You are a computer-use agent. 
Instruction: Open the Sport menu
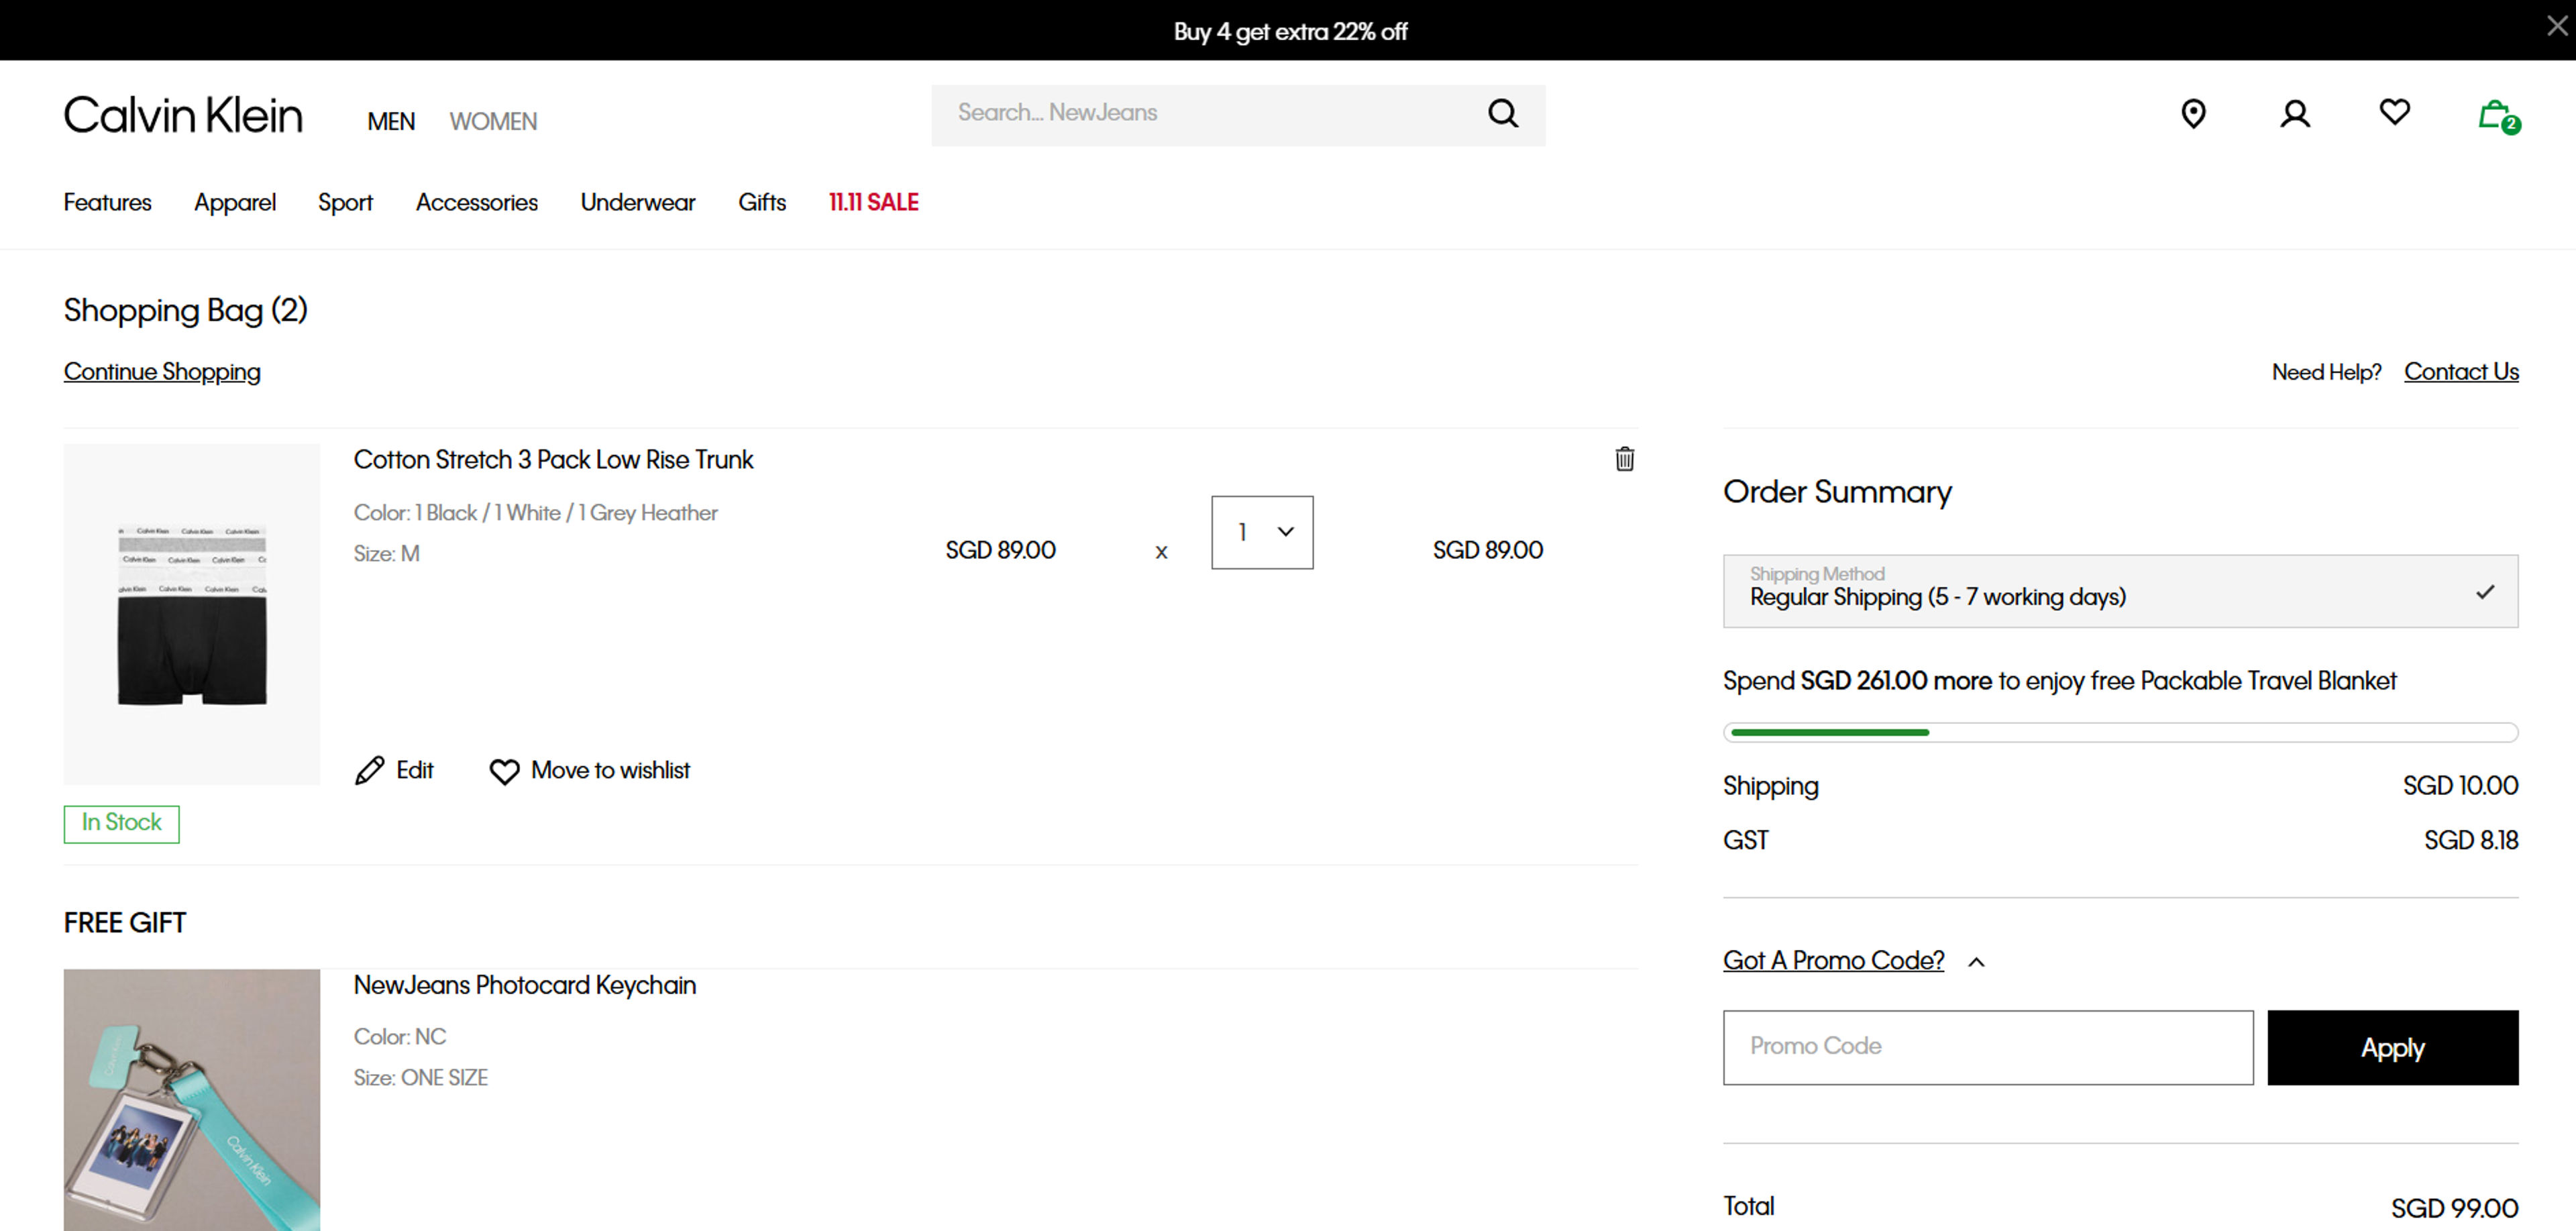[x=345, y=202]
